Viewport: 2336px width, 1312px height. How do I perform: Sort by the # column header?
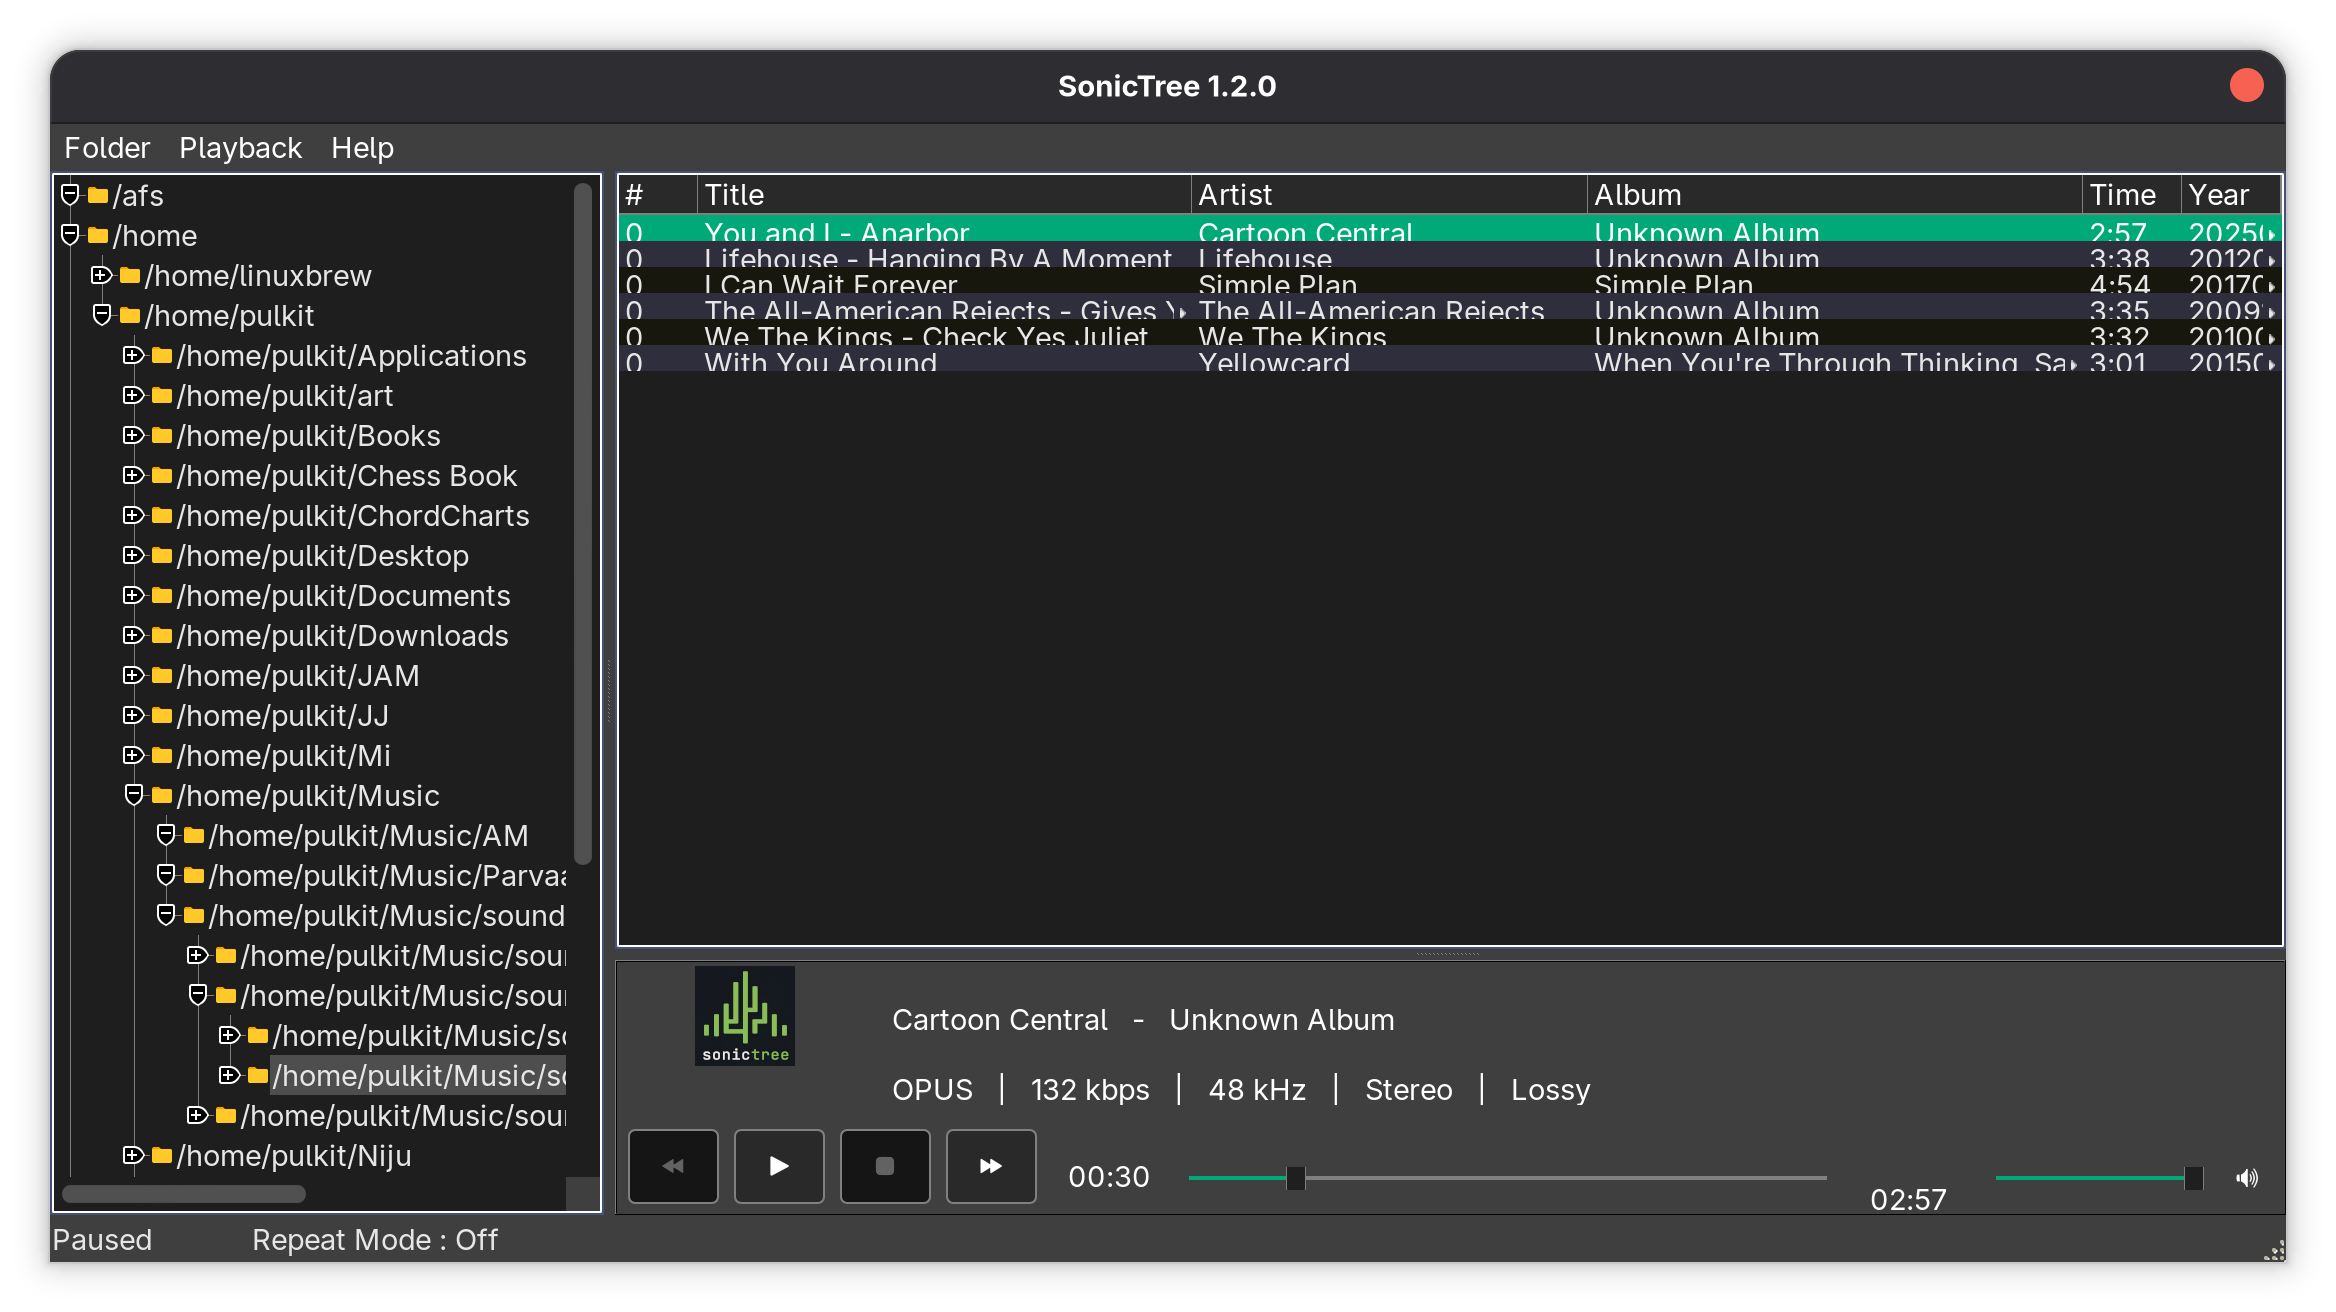point(658,195)
